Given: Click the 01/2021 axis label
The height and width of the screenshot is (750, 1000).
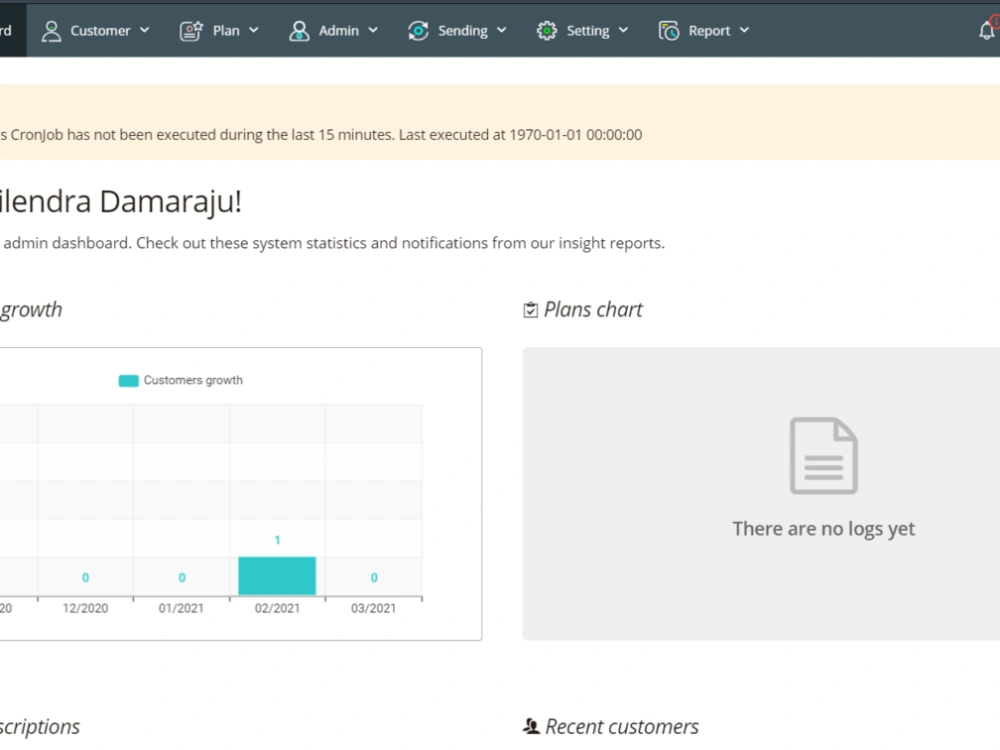Looking at the screenshot, I should click(x=181, y=608).
